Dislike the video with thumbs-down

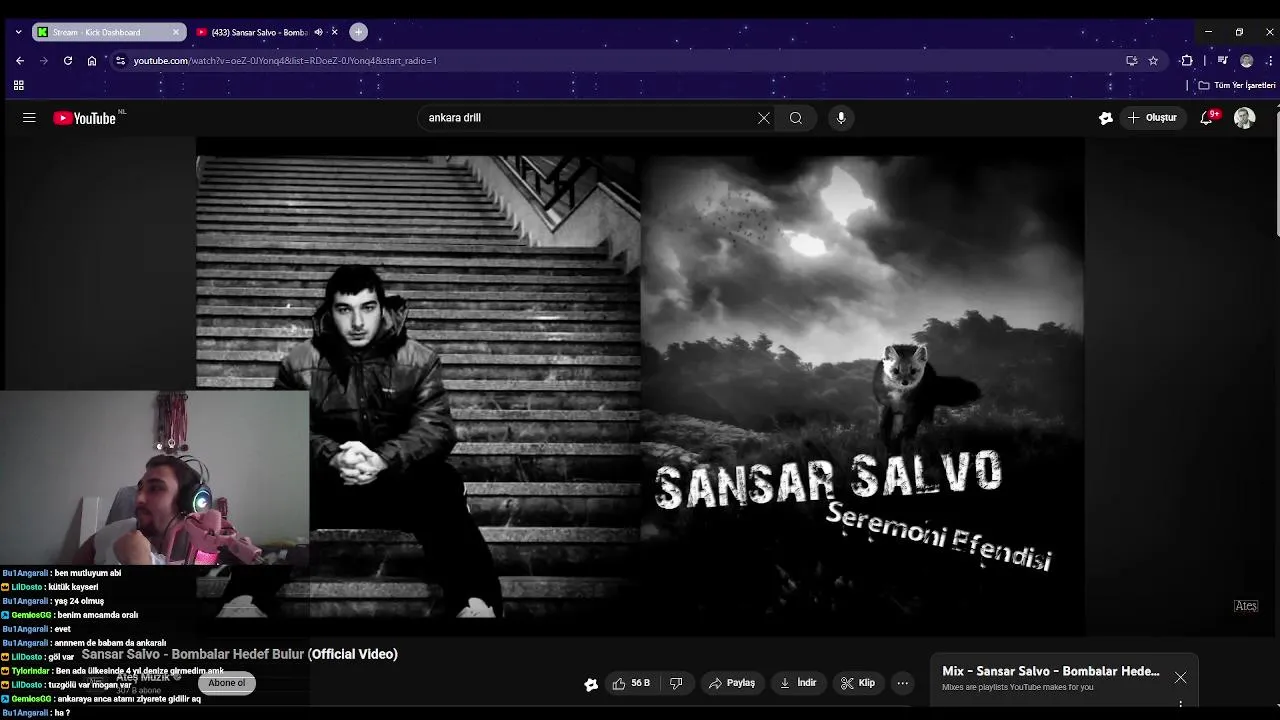(676, 683)
